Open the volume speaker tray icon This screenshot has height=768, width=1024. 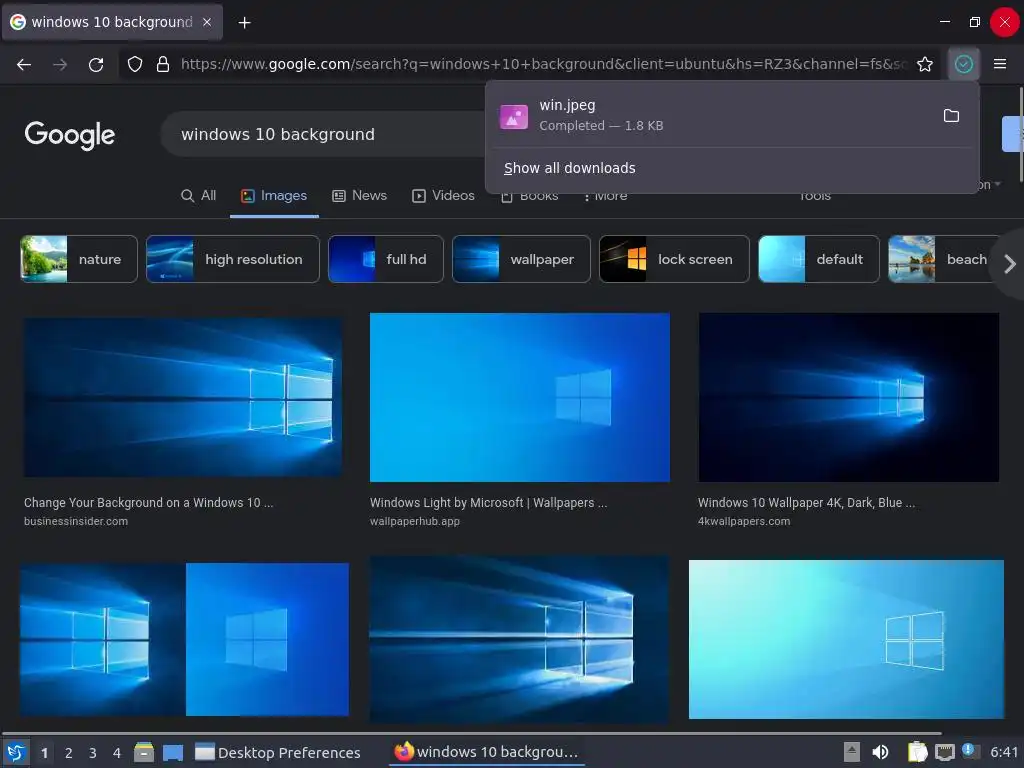[880, 752]
